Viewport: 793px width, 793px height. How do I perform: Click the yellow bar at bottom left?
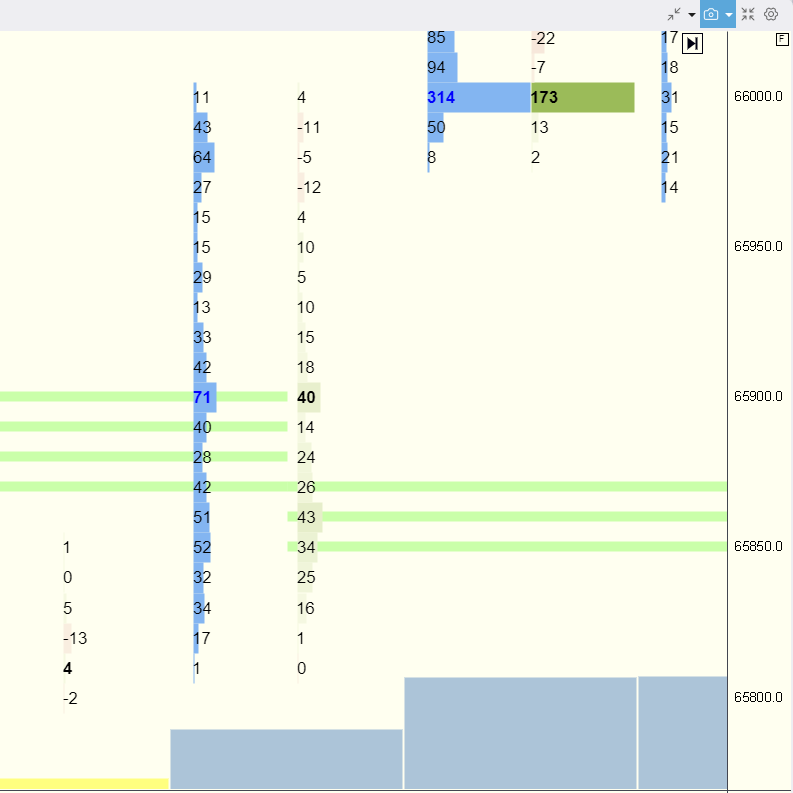[x=84, y=784]
